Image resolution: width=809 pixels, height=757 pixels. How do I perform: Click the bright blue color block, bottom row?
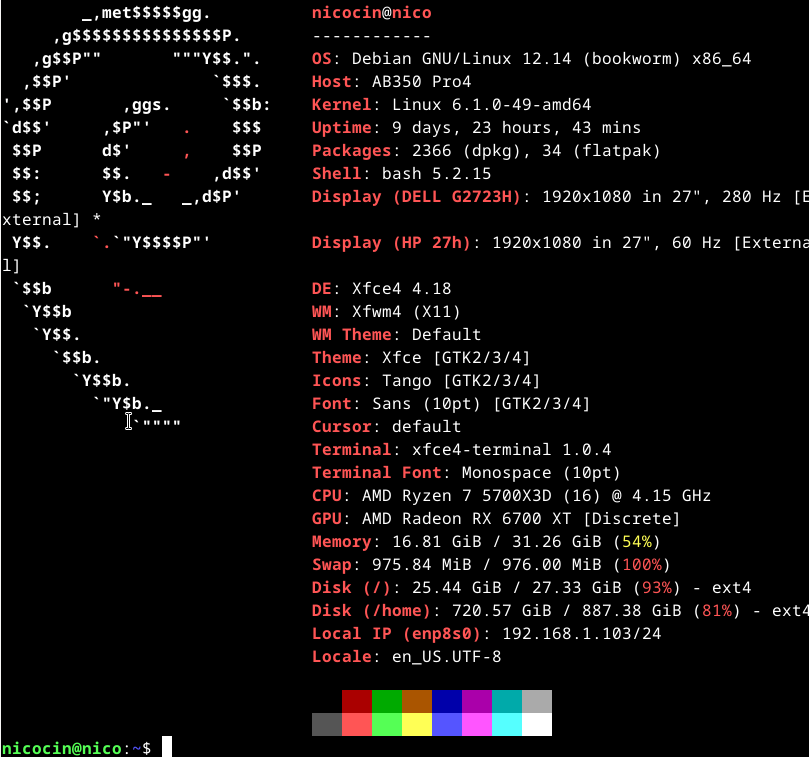(x=446, y=724)
